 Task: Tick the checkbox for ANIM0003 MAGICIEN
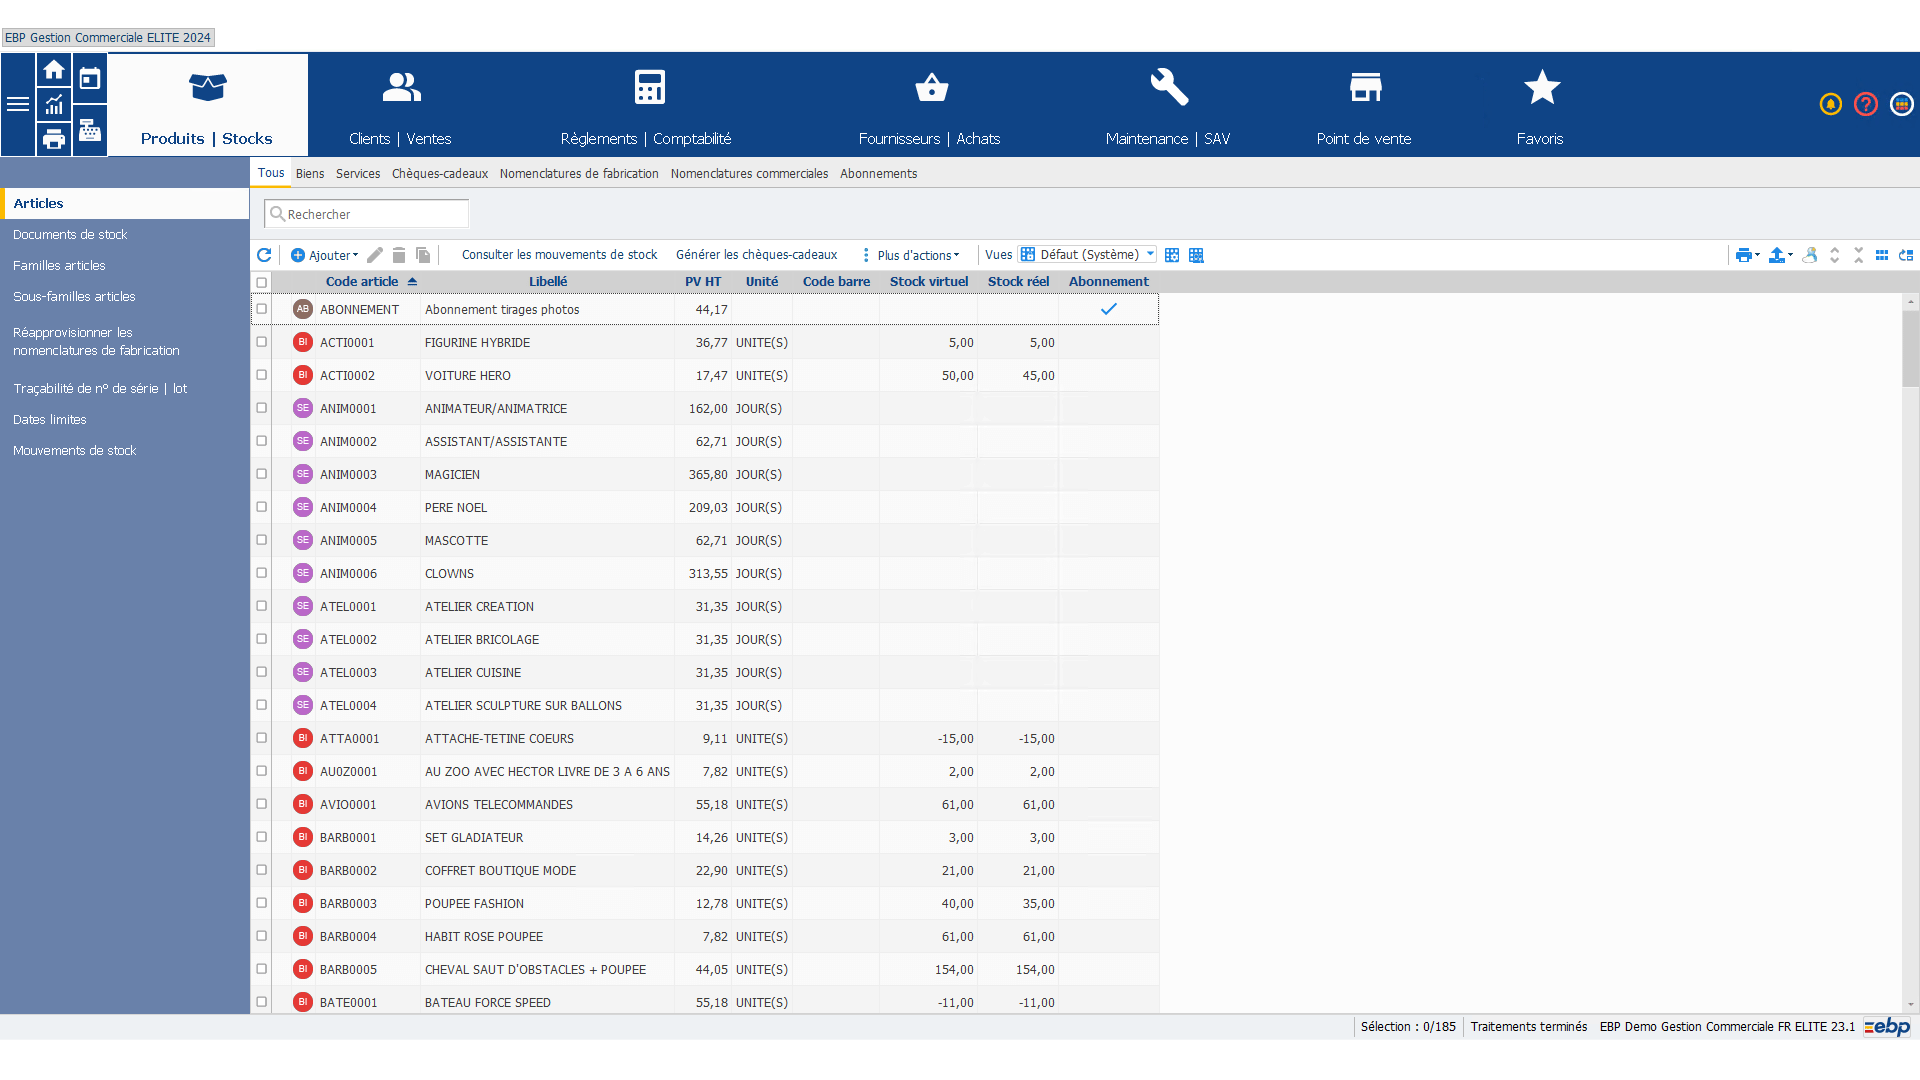(x=262, y=474)
